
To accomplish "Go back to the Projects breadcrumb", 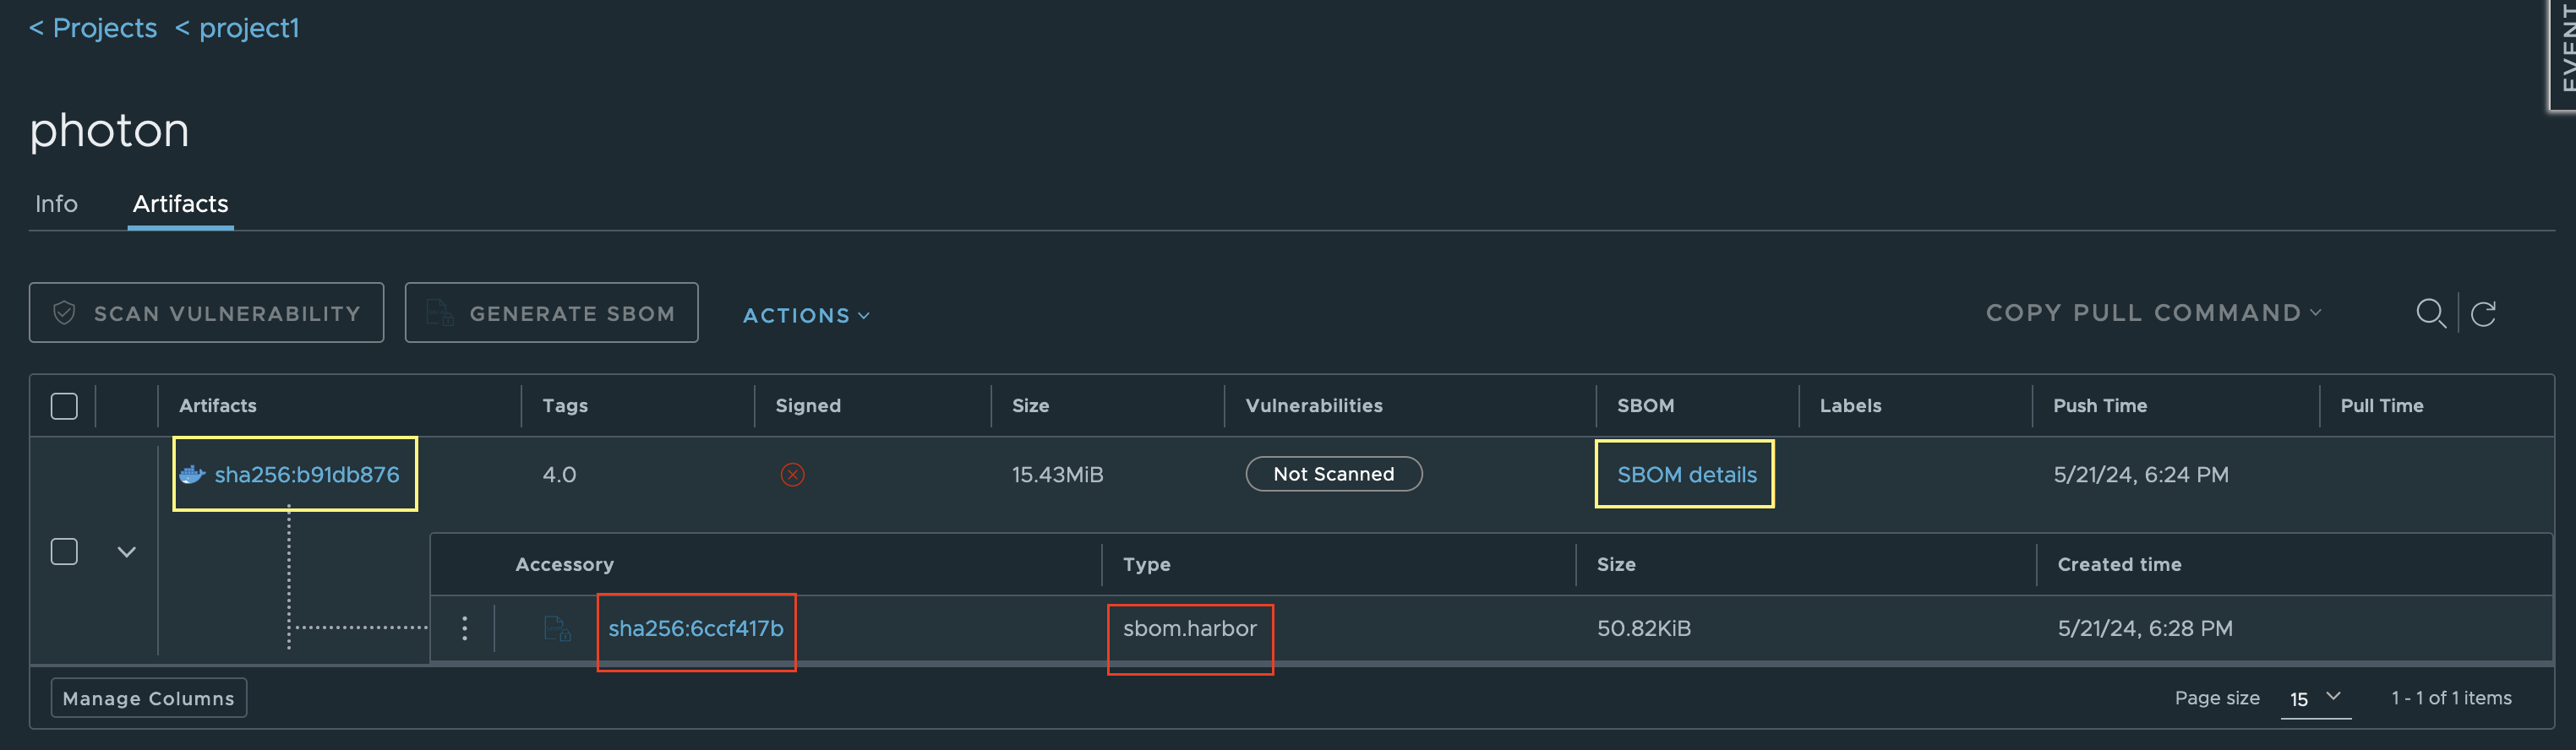I will [94, 28].
